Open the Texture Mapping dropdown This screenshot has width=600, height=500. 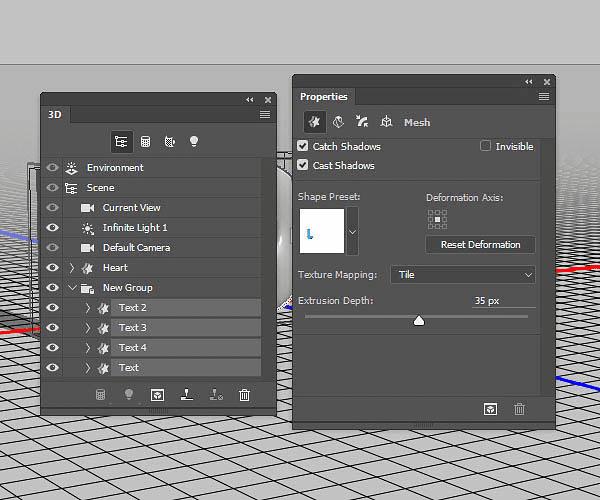(465, 274)
